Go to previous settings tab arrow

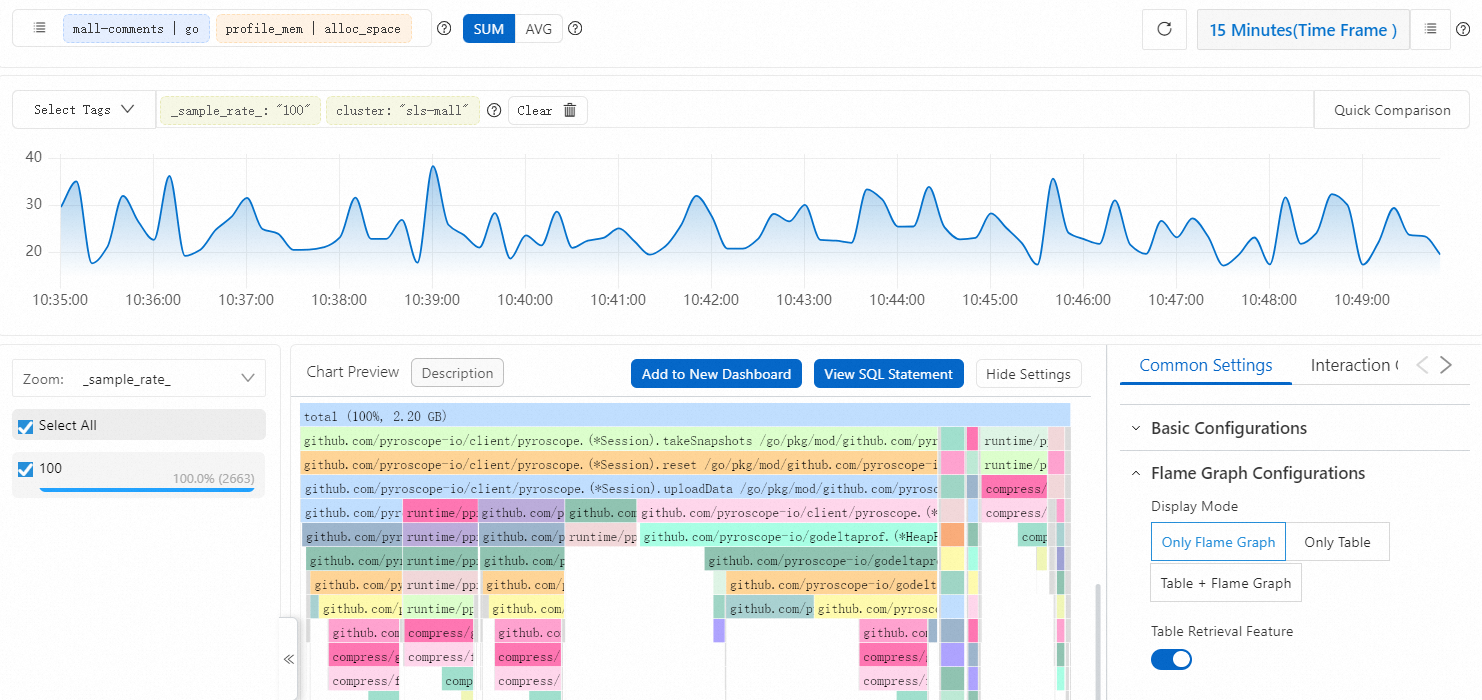tap(1422, 365)
